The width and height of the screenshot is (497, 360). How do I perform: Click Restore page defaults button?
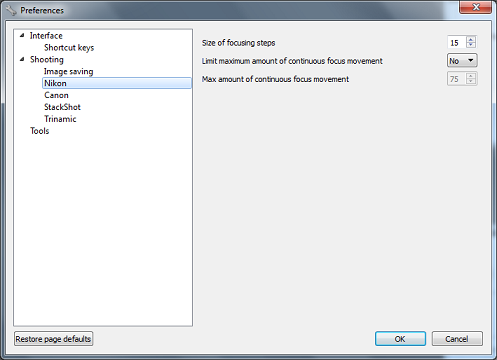point(53,339)
